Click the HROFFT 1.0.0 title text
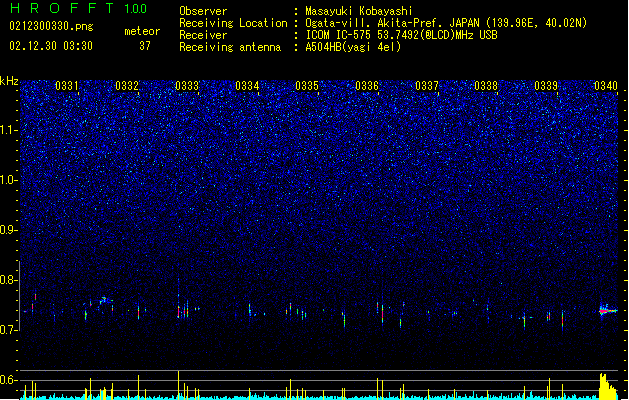The height and width of the screenshot is (400, 629). pyautogui.click(x=78, y=8)
